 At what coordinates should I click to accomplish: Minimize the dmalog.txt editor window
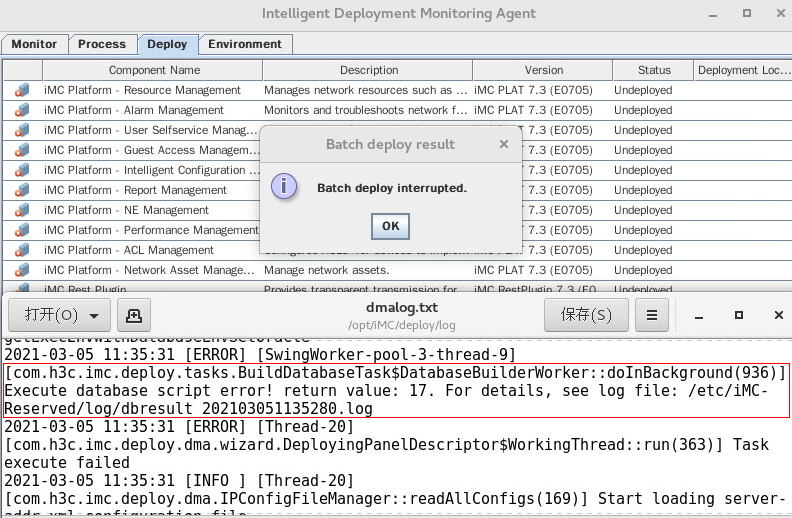(699, 316)
